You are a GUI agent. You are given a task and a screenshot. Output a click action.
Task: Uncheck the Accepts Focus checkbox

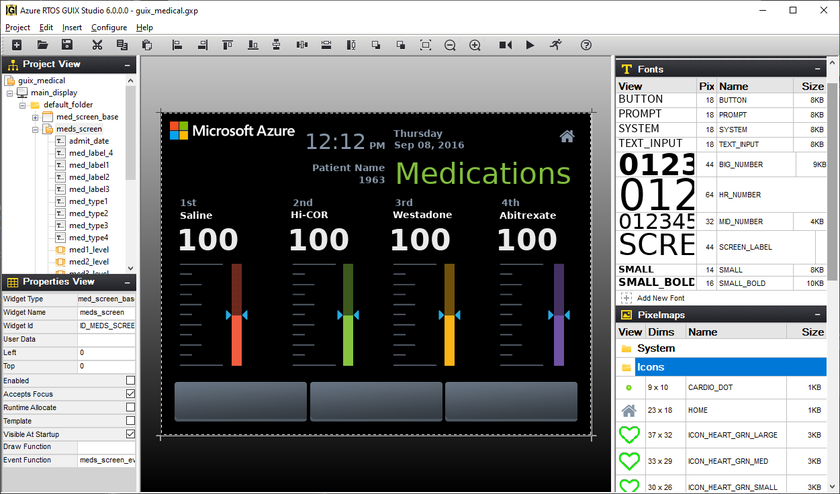[x=130, y=394]
